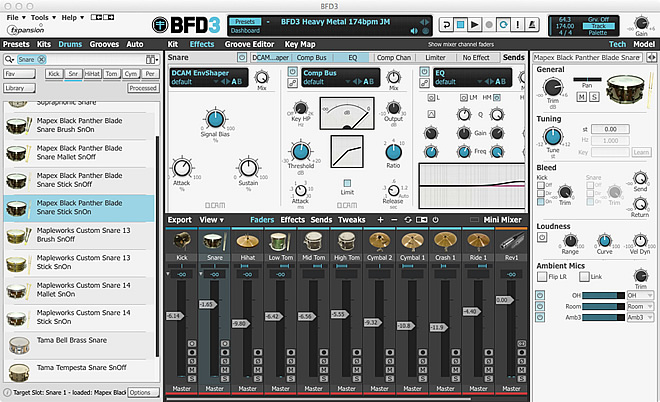Click the panic exclamation mark icon
Screen dimensions: 660x402
pyautogui.click(x=517, y=25)
